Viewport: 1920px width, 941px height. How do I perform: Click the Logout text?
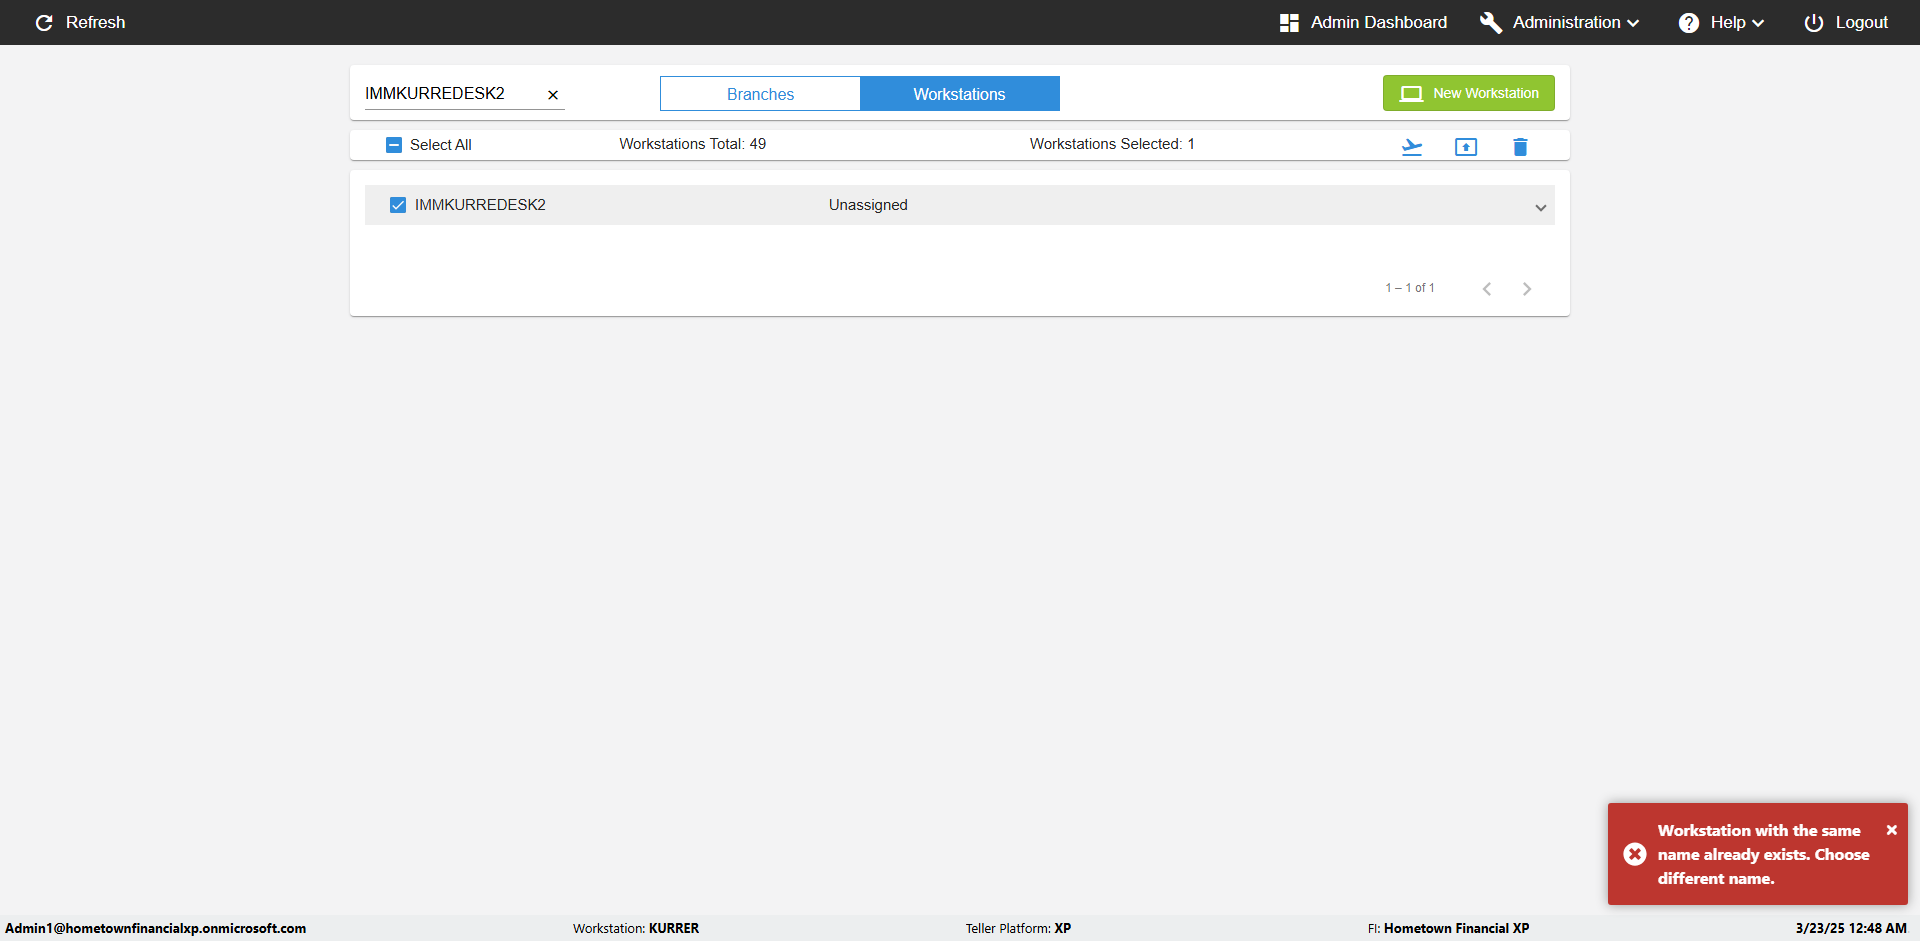point(1862,22)
